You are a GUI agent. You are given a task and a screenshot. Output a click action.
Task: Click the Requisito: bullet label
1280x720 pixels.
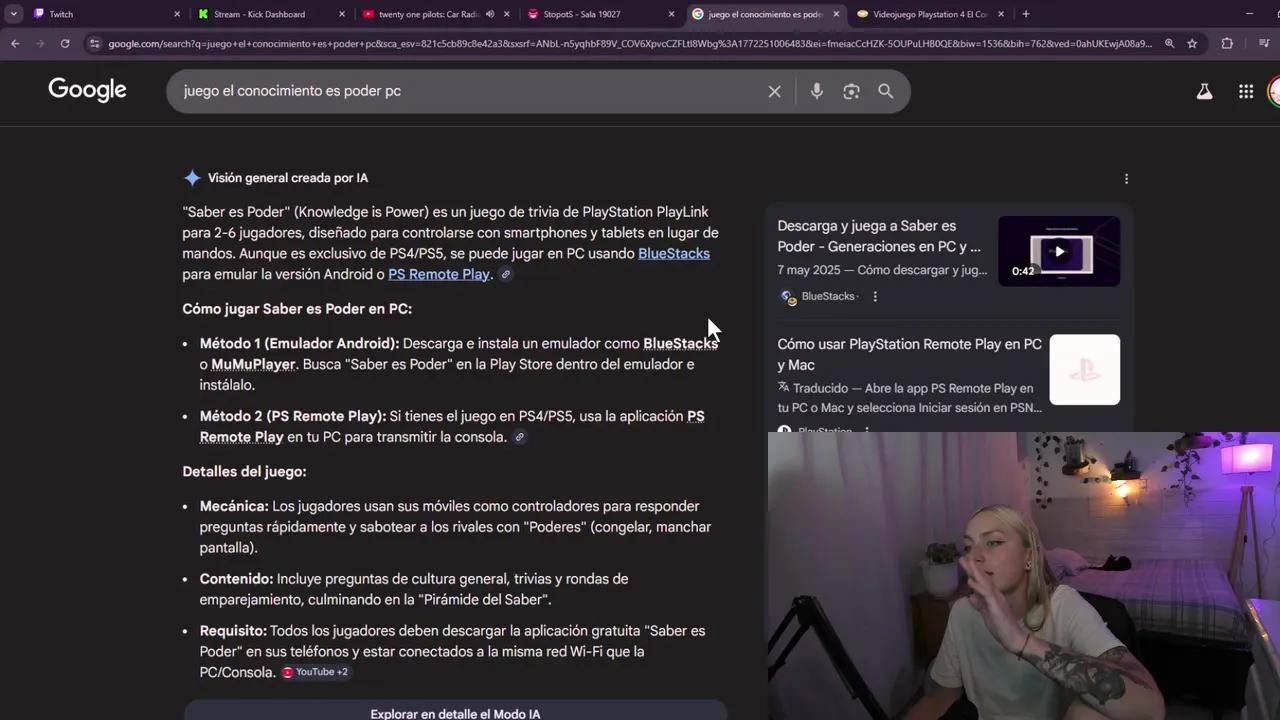(x=233, y=631)
